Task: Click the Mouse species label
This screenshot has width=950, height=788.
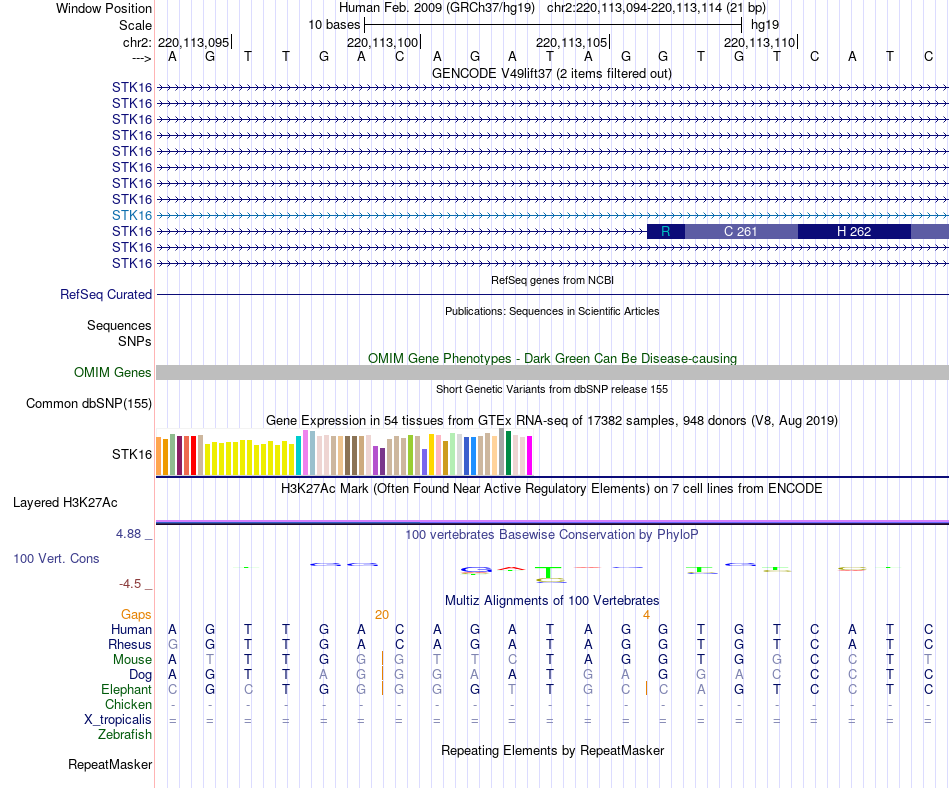Action: click(132, 660)
